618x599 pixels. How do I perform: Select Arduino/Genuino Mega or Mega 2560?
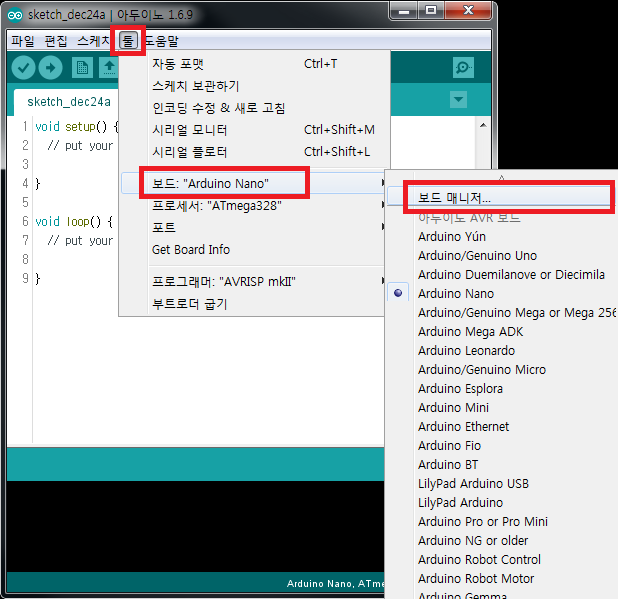517,313
